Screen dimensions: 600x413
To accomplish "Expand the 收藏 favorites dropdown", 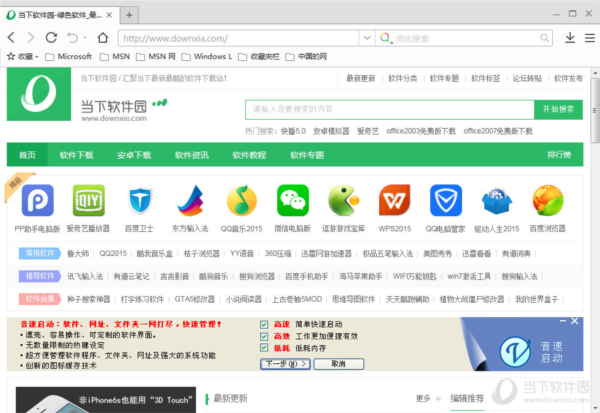I will click(37, 57).
